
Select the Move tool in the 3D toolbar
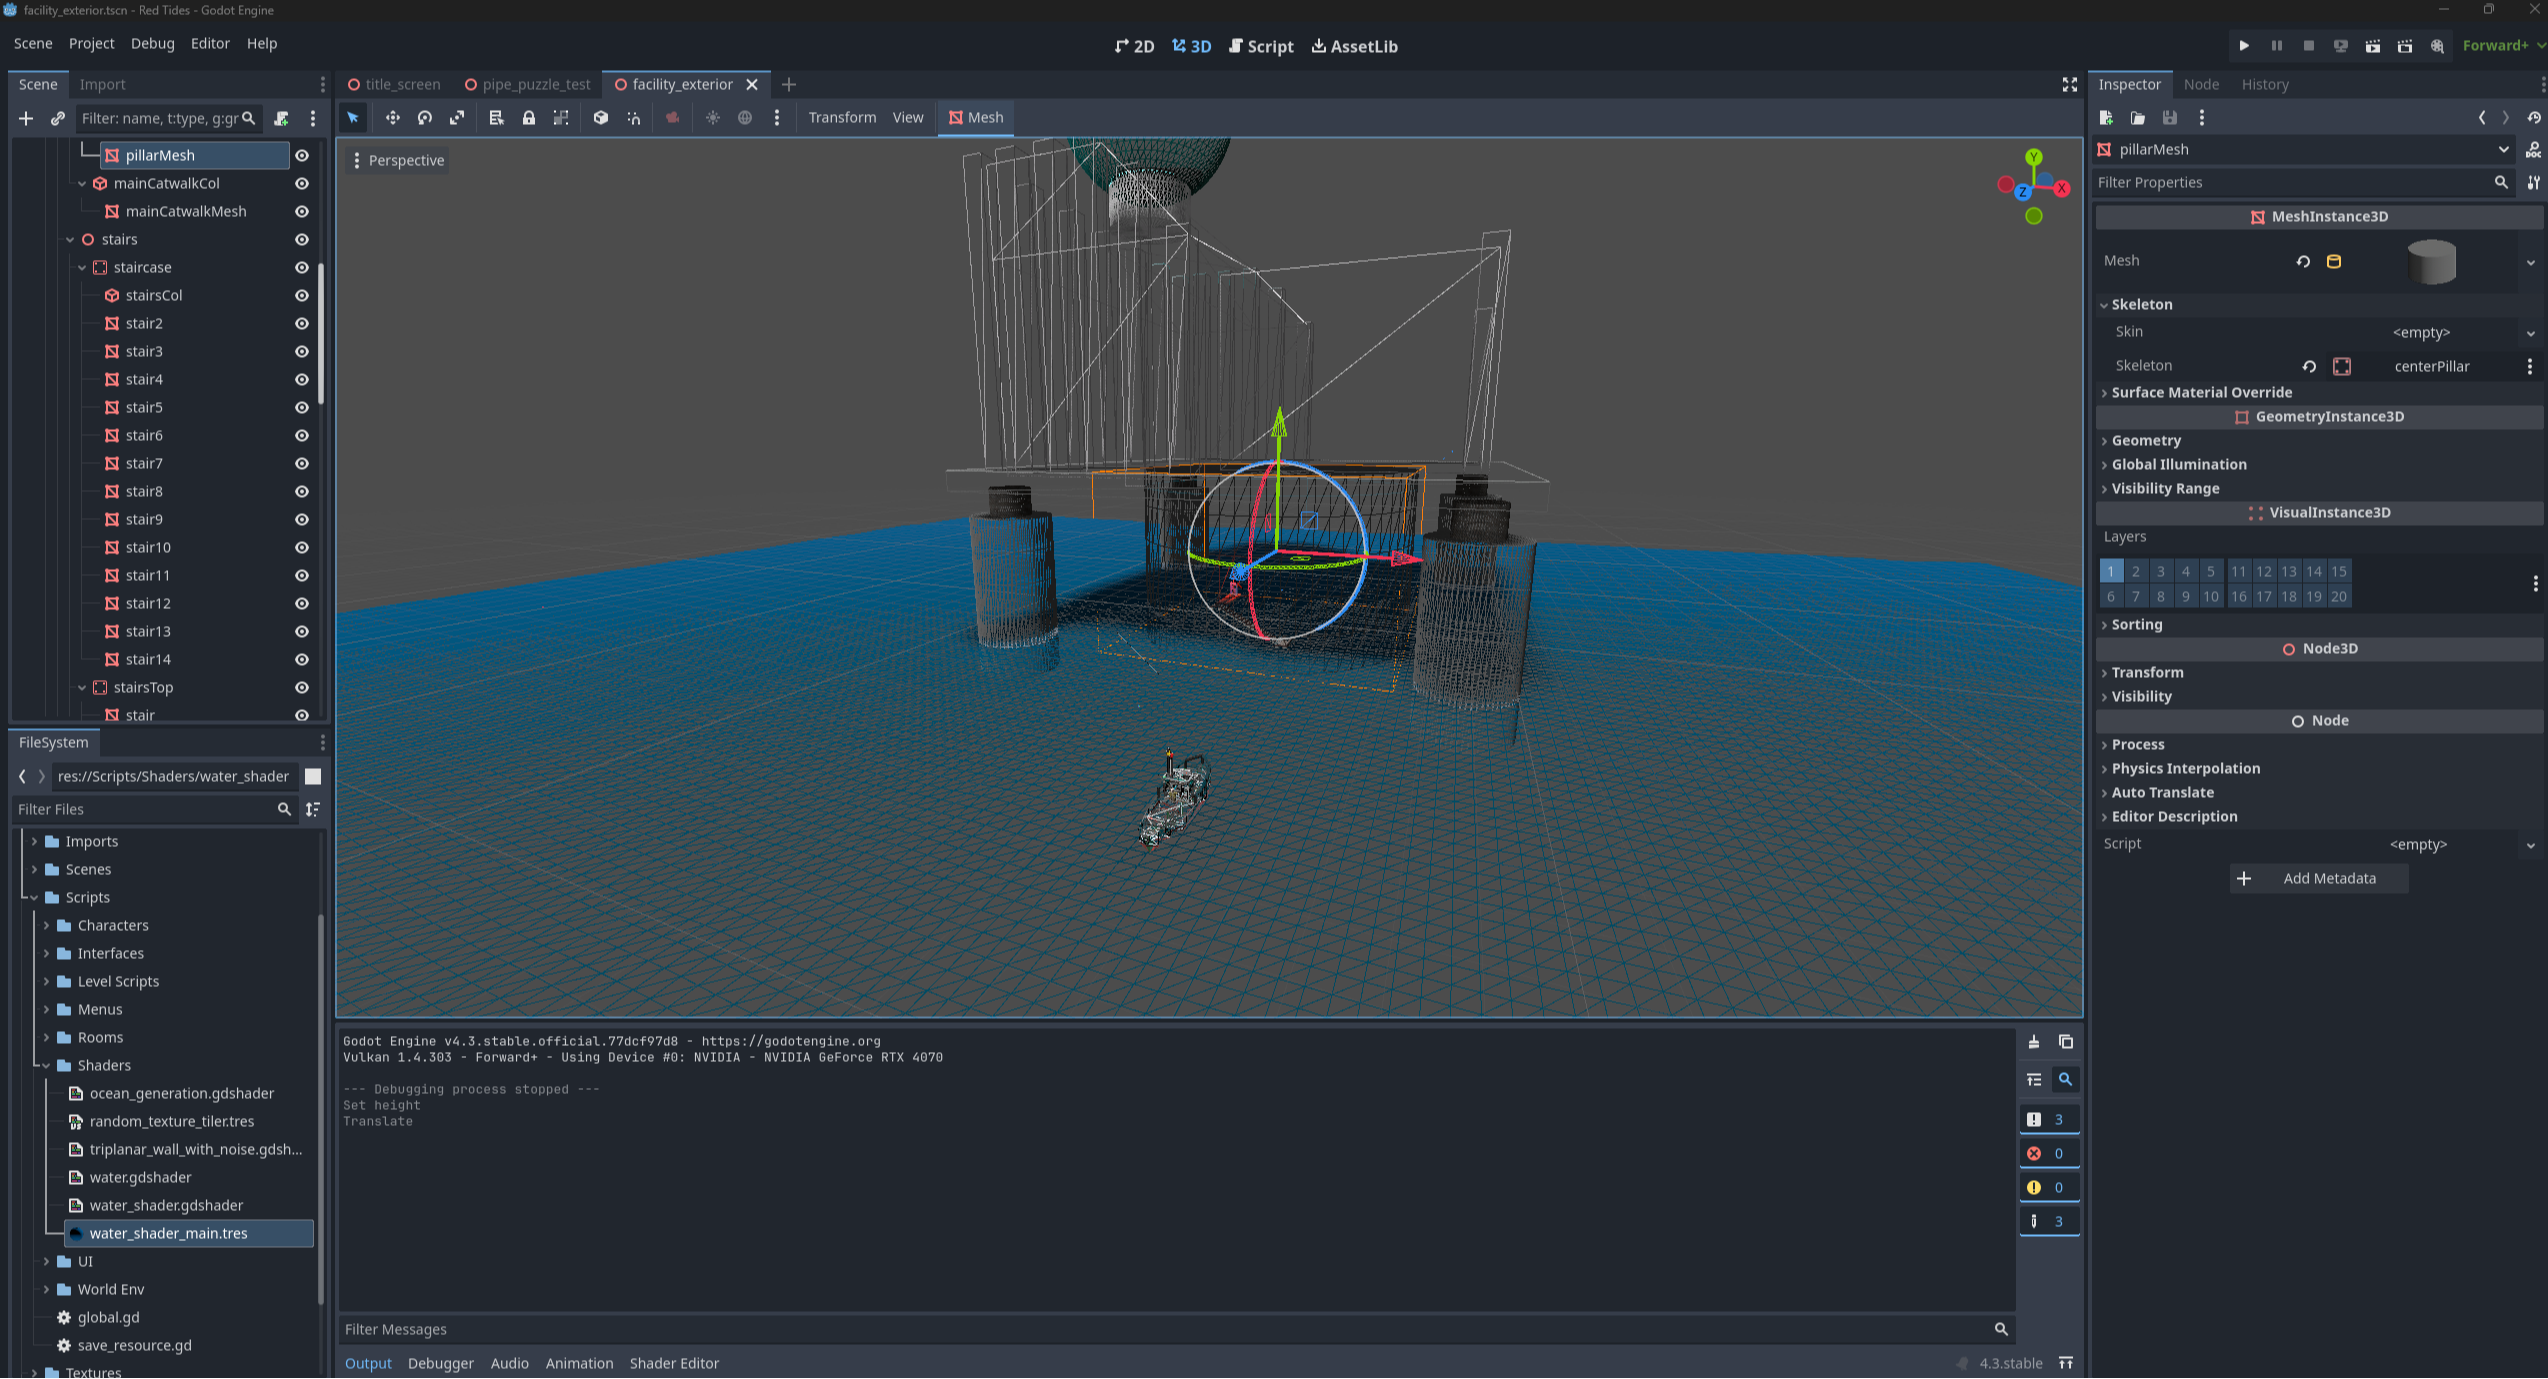click(392, 117)
